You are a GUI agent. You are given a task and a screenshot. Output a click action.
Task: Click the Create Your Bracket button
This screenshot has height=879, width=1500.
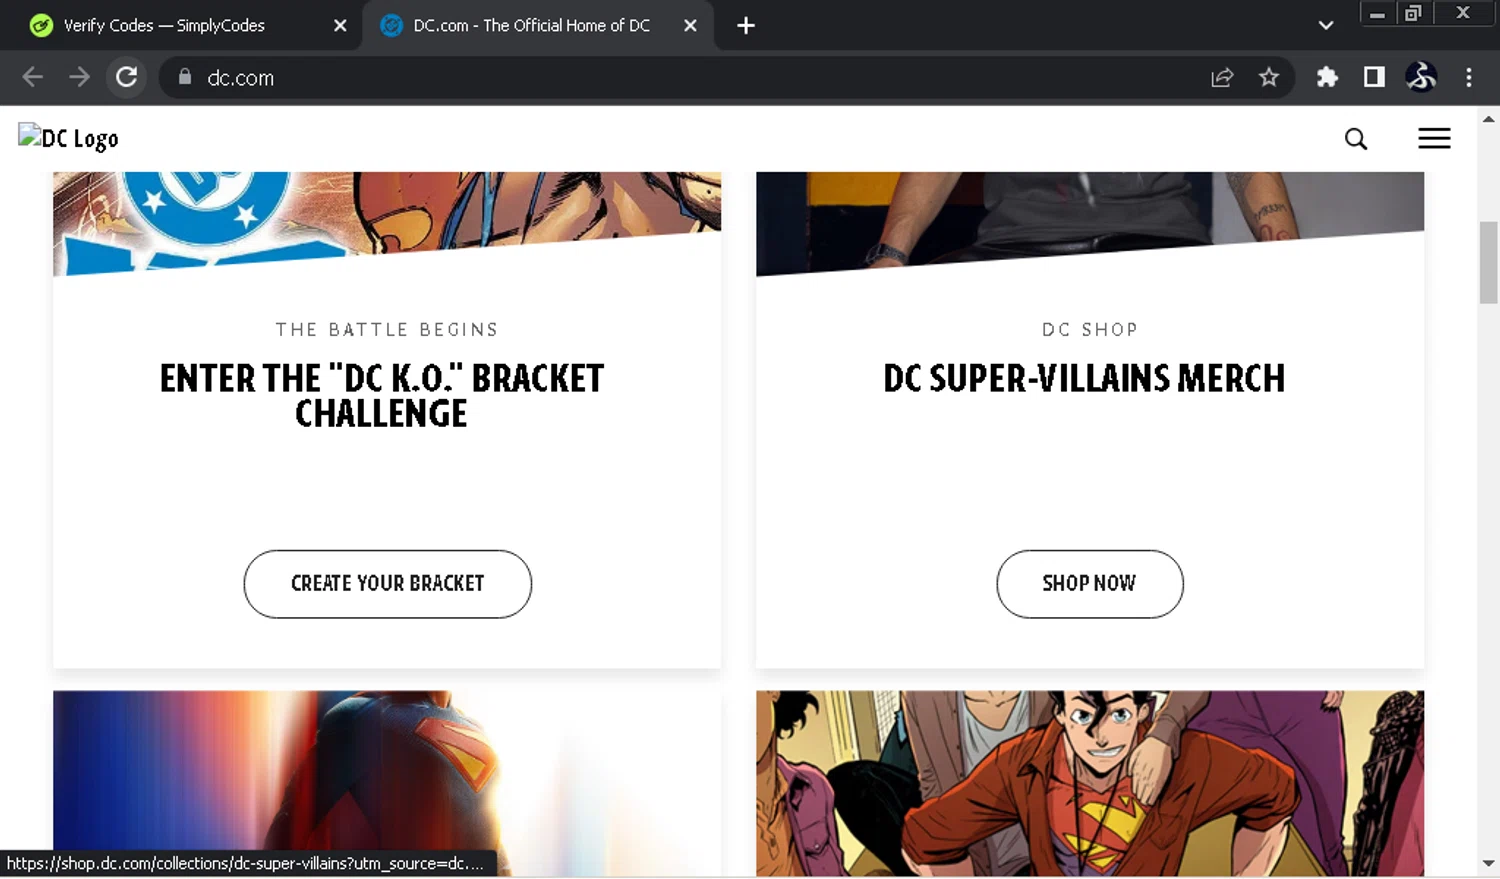[x=388, y=584]
